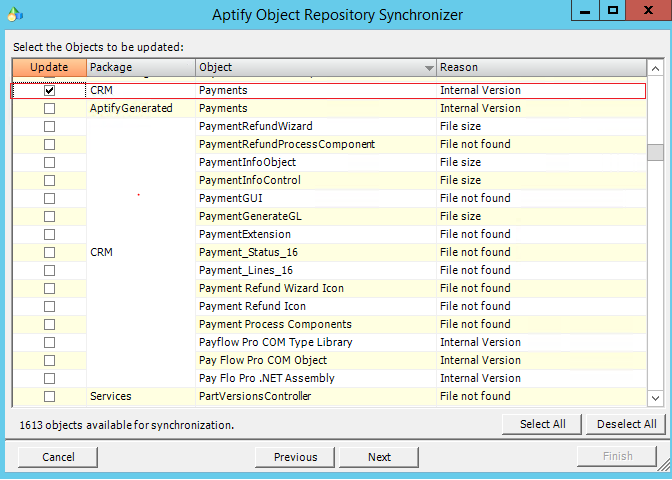The width and height of the screenshot is (672, 480).
Task: Click File size reason for PaymentRefundWizard
Action: 460,126
